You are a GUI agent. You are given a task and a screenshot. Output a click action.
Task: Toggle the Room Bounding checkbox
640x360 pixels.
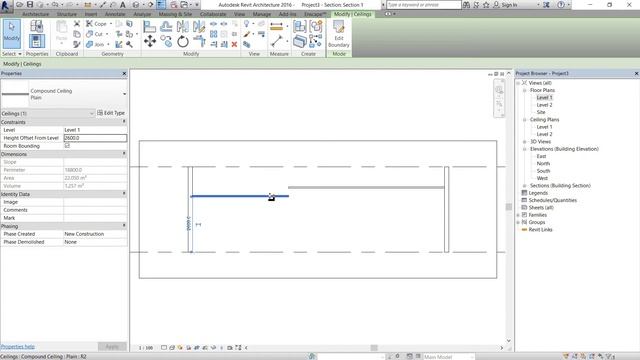(x=67, y=146)
